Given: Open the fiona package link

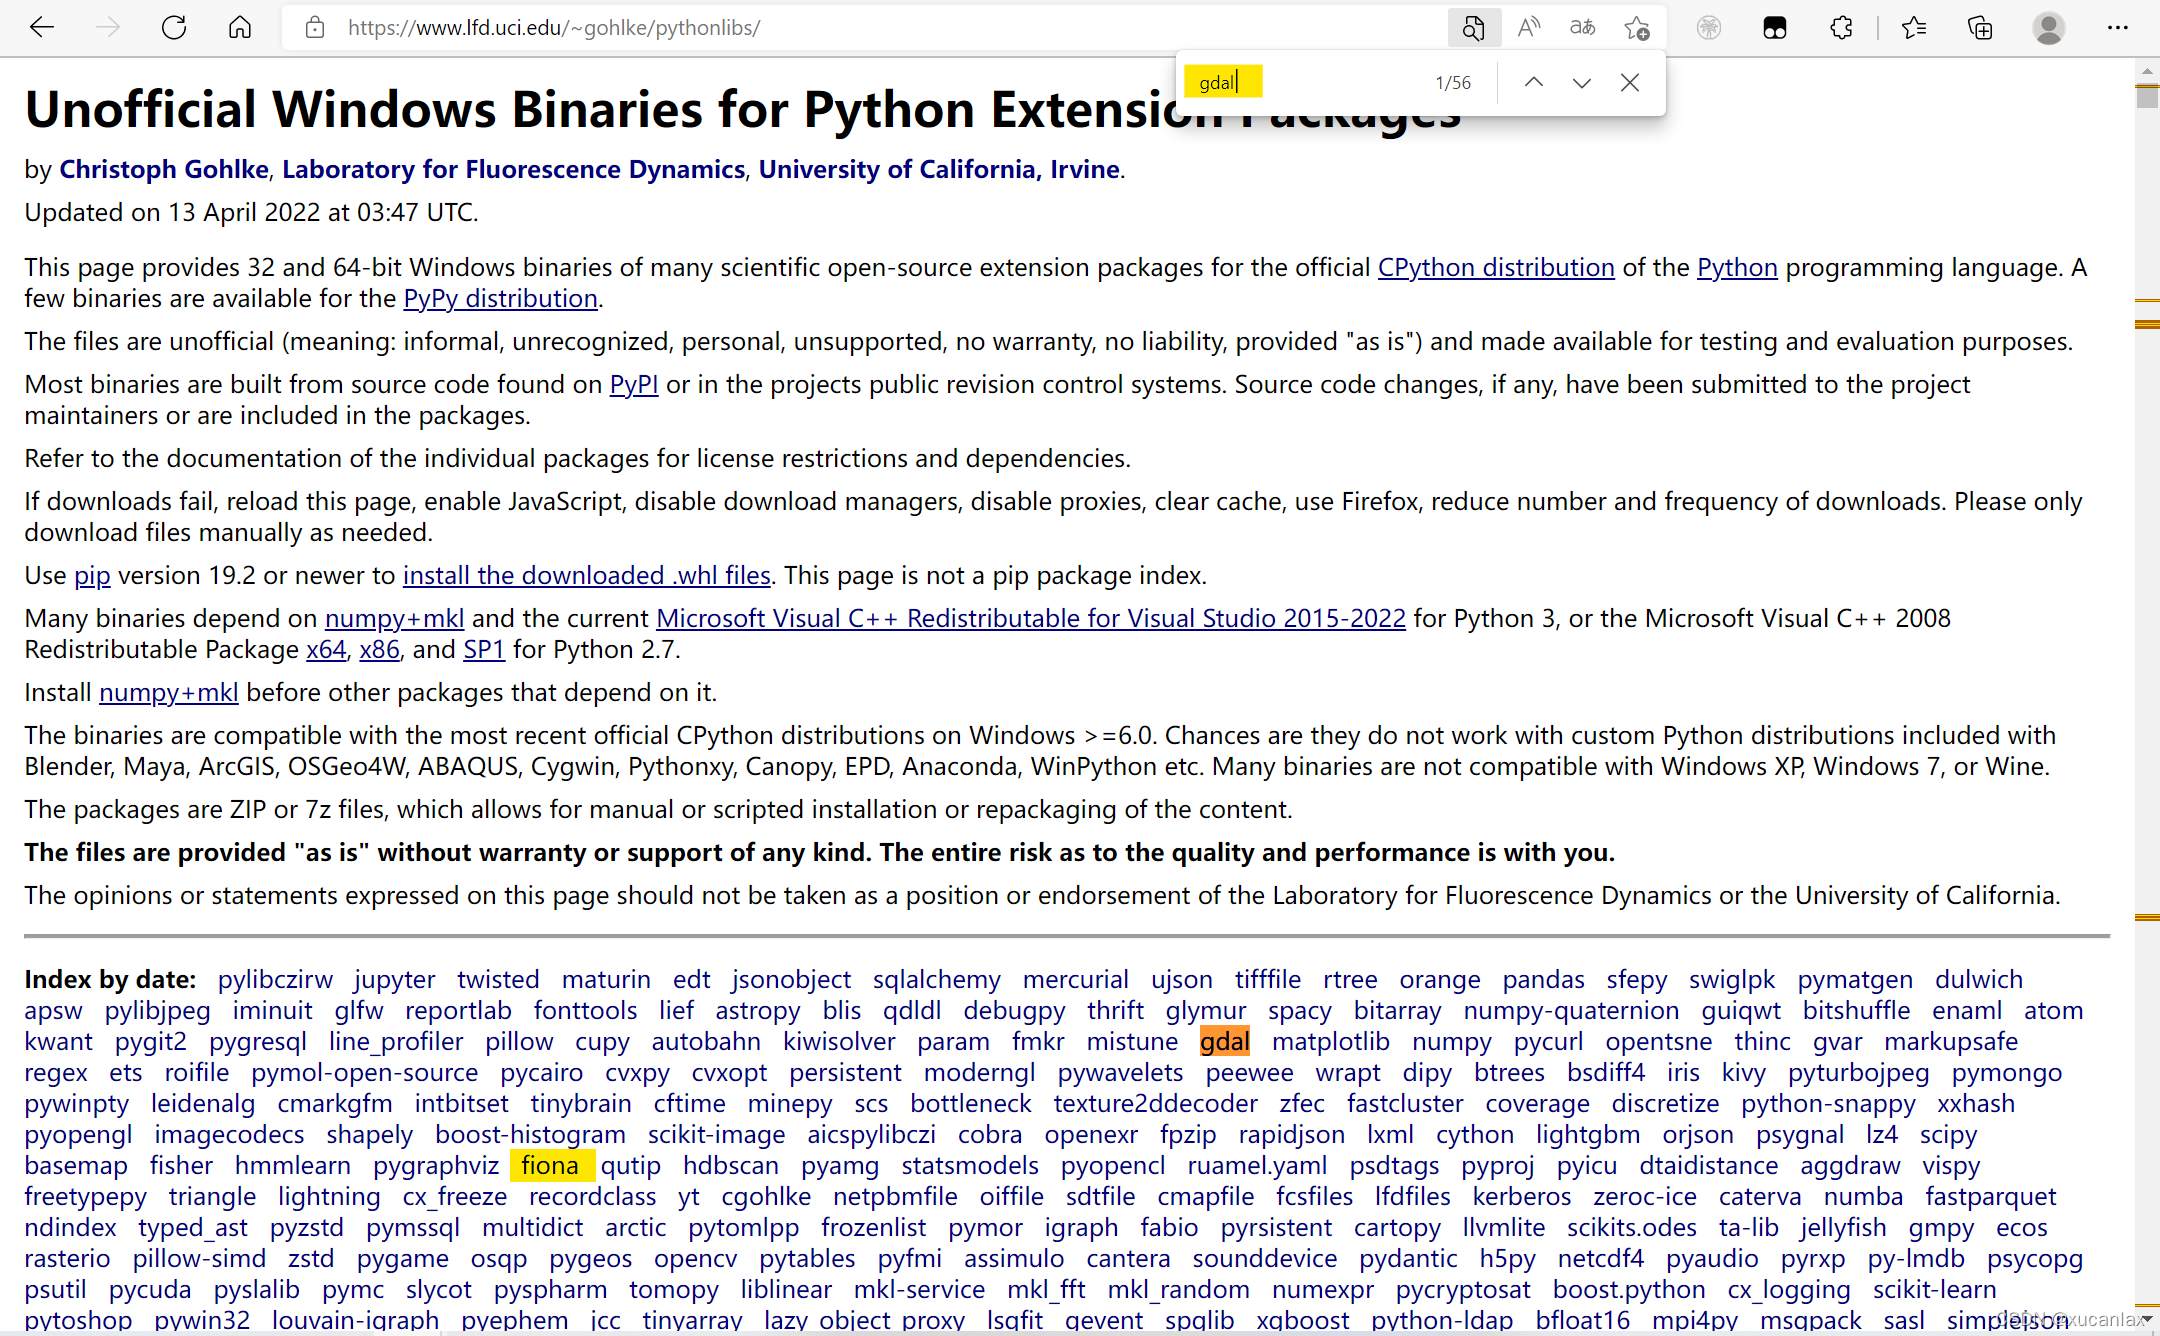Looking at the screenshot, I should point(550,1166).
